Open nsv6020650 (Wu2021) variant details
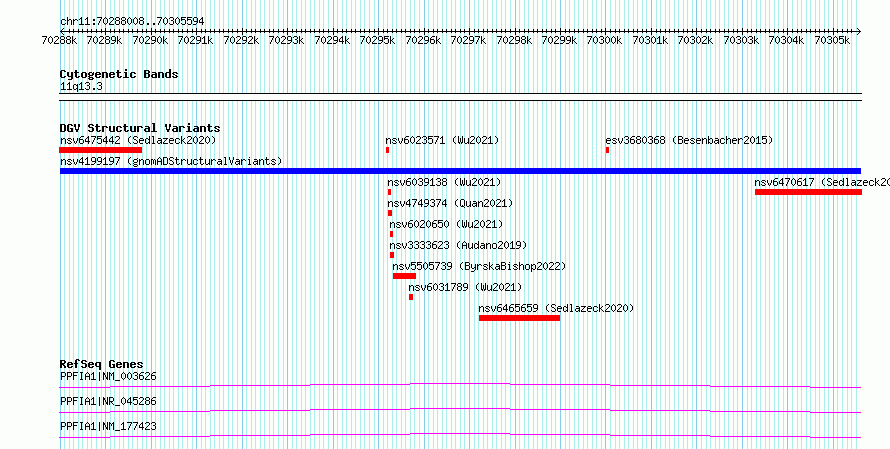890x449 pixels. [446, 224]
